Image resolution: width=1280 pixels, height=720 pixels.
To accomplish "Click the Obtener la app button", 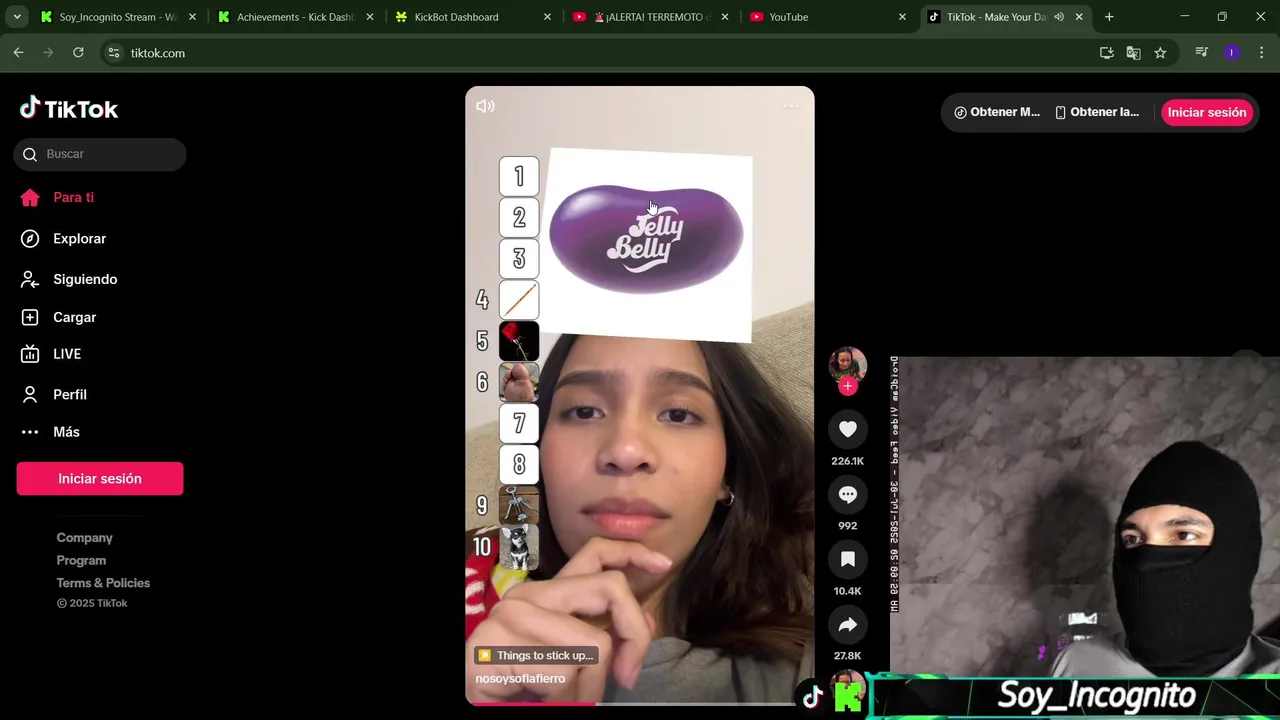I will (x=1097, y=112).
